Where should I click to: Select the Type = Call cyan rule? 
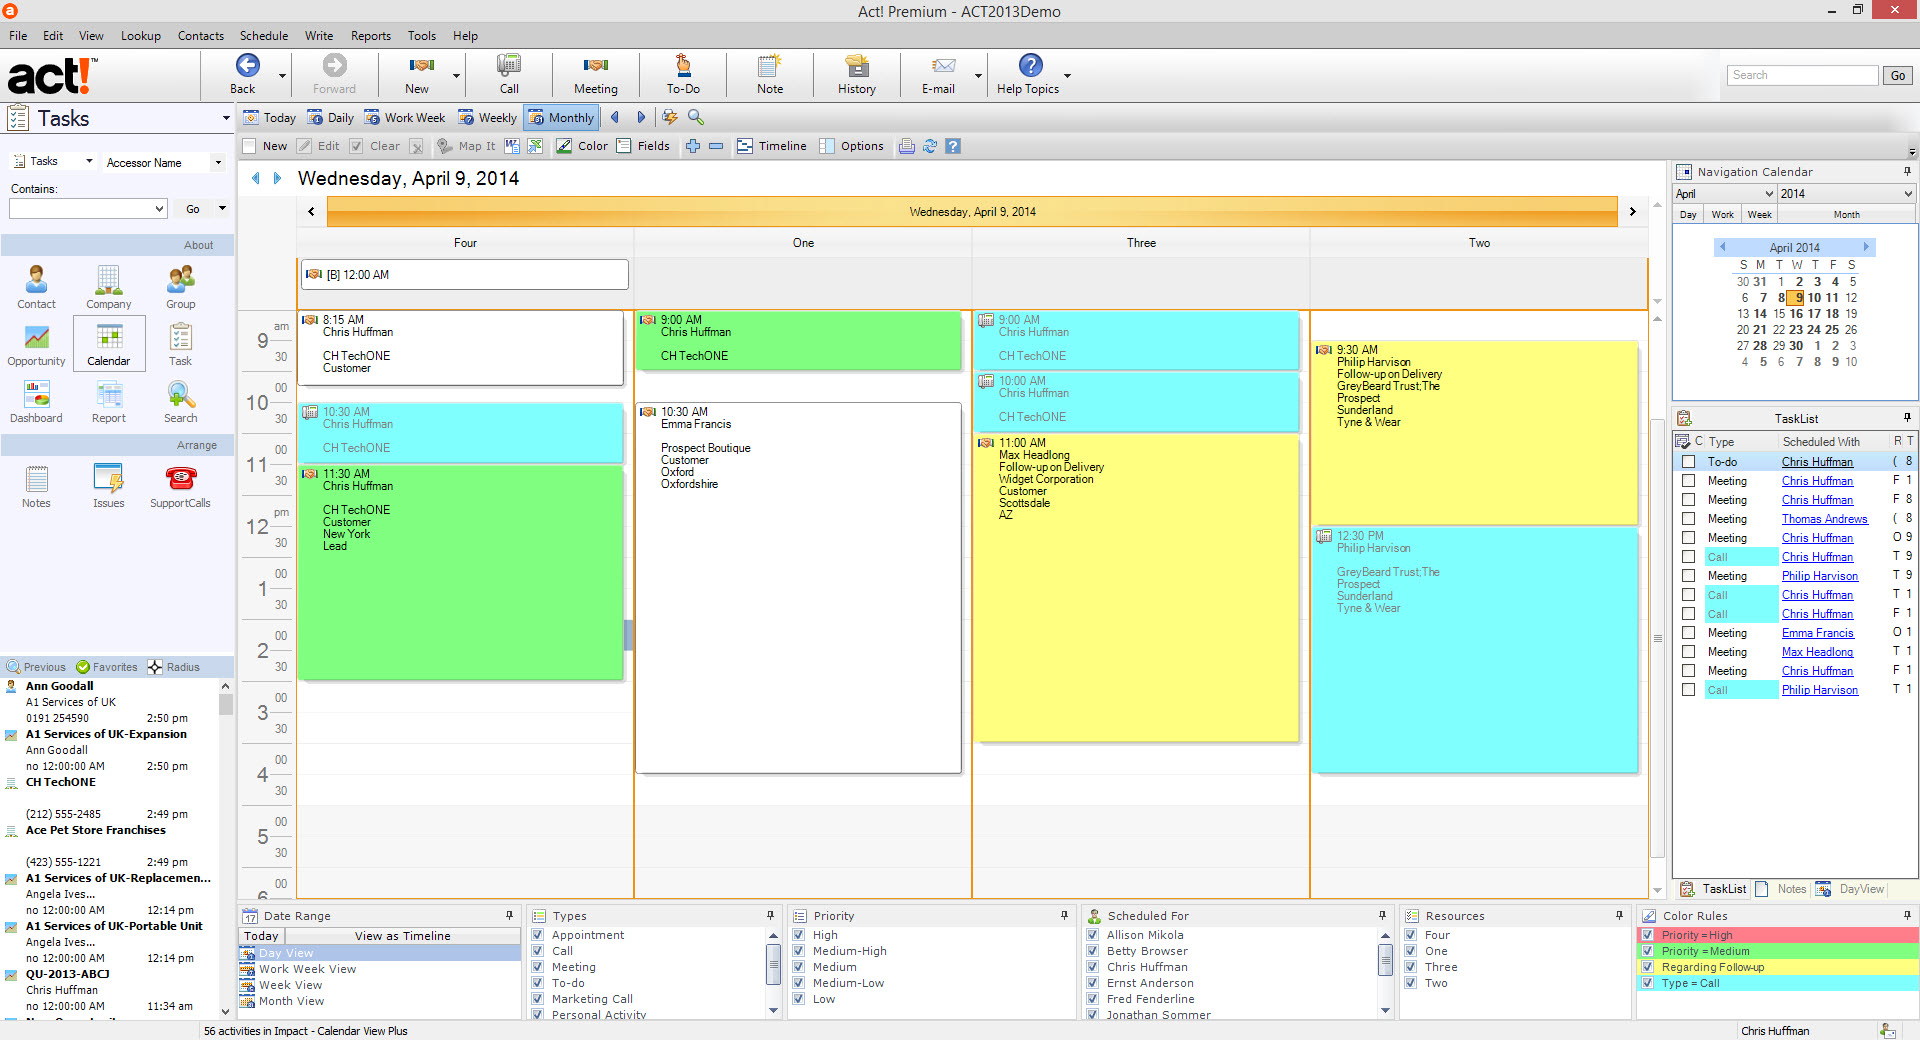[x=1777, y=983]
